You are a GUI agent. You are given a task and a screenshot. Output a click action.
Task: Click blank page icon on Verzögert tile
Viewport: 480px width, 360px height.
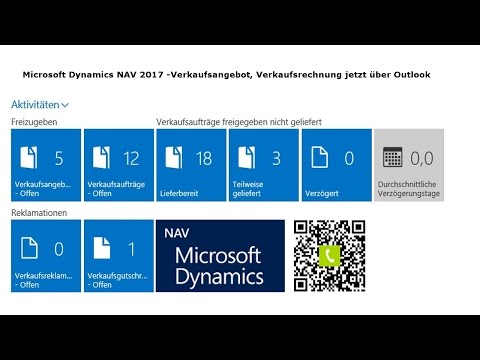tap(319, 157)
